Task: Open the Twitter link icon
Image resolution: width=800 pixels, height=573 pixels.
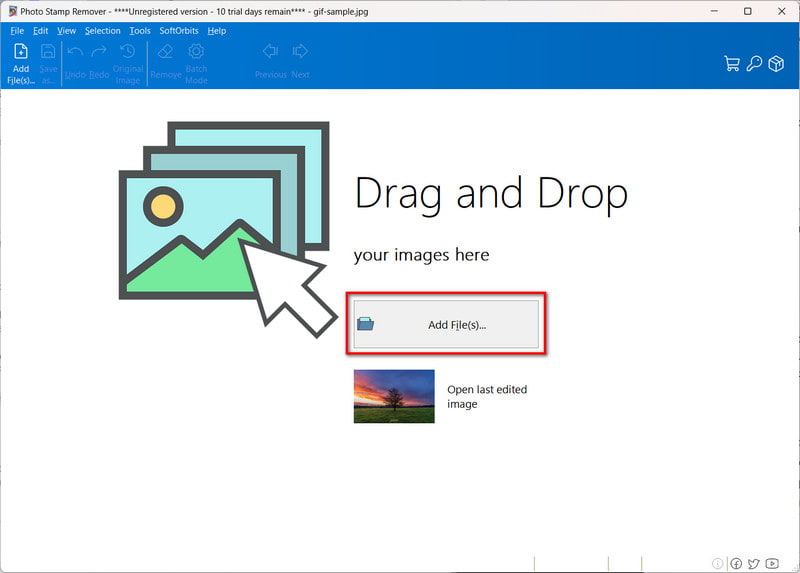Action: (x=754, y=563)
